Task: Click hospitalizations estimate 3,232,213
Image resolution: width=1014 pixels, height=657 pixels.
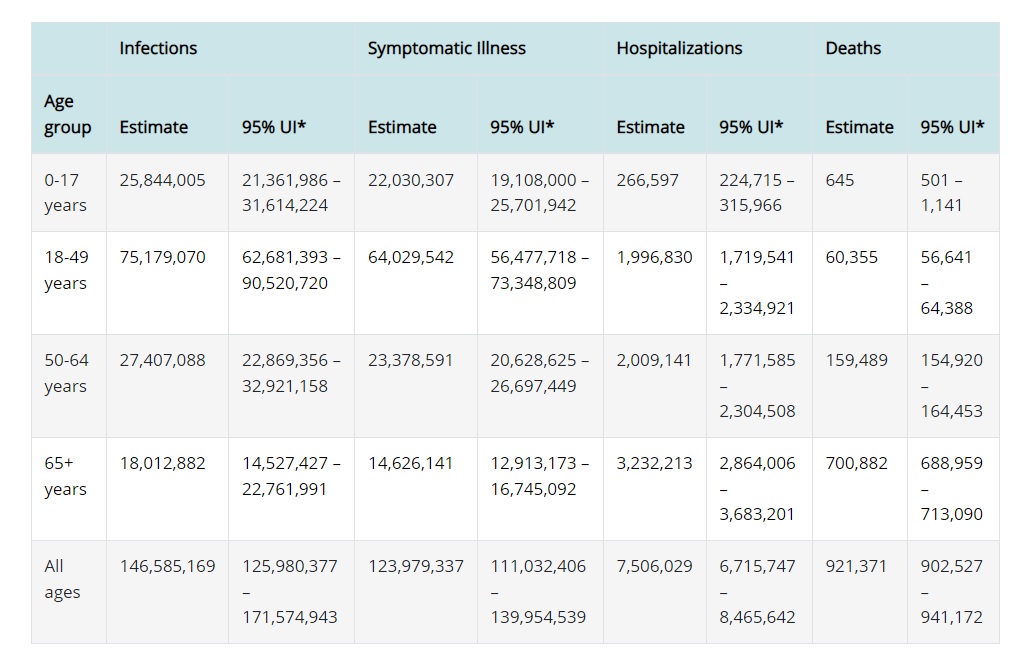Action: point(654,463)
